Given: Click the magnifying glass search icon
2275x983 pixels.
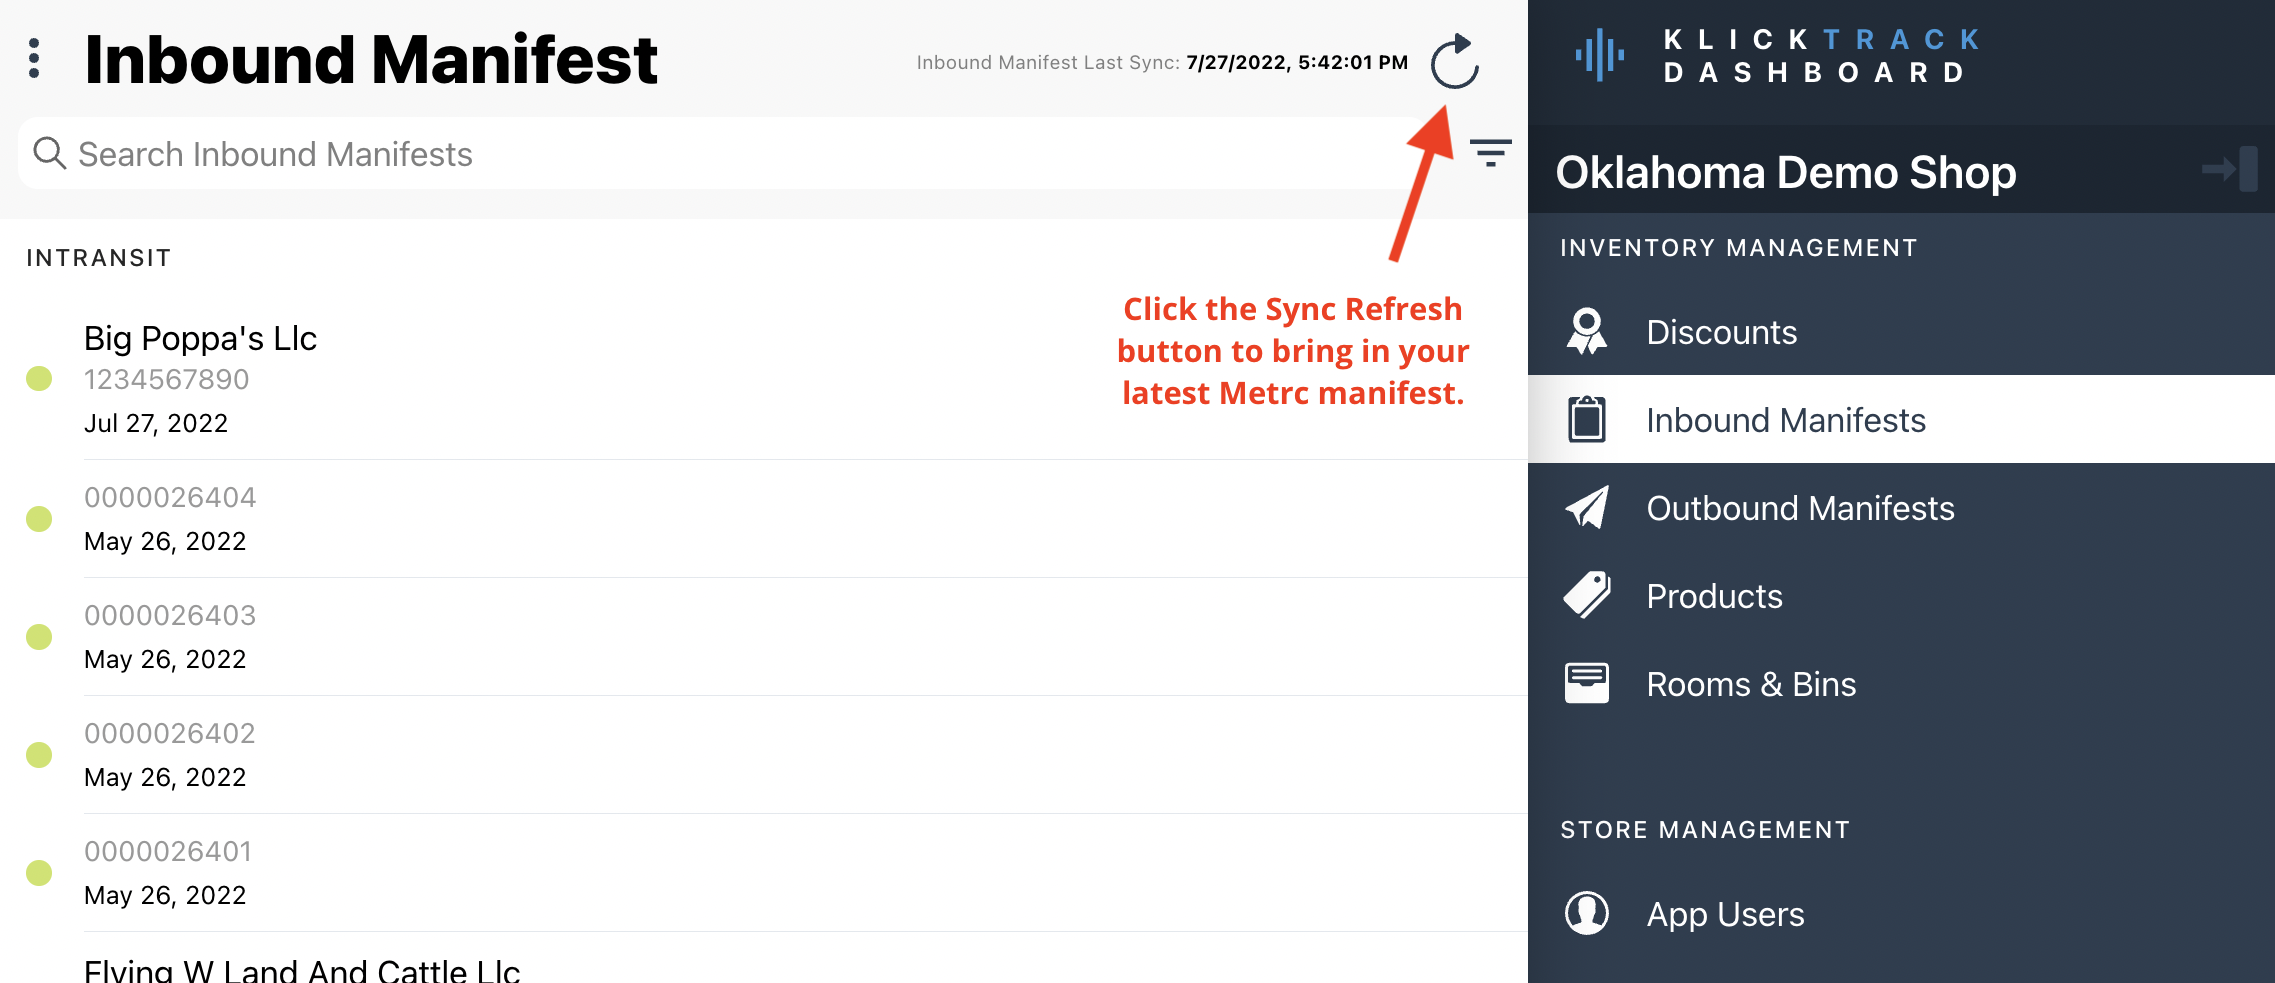Looking at the screenshot, I should coord(49,153).
